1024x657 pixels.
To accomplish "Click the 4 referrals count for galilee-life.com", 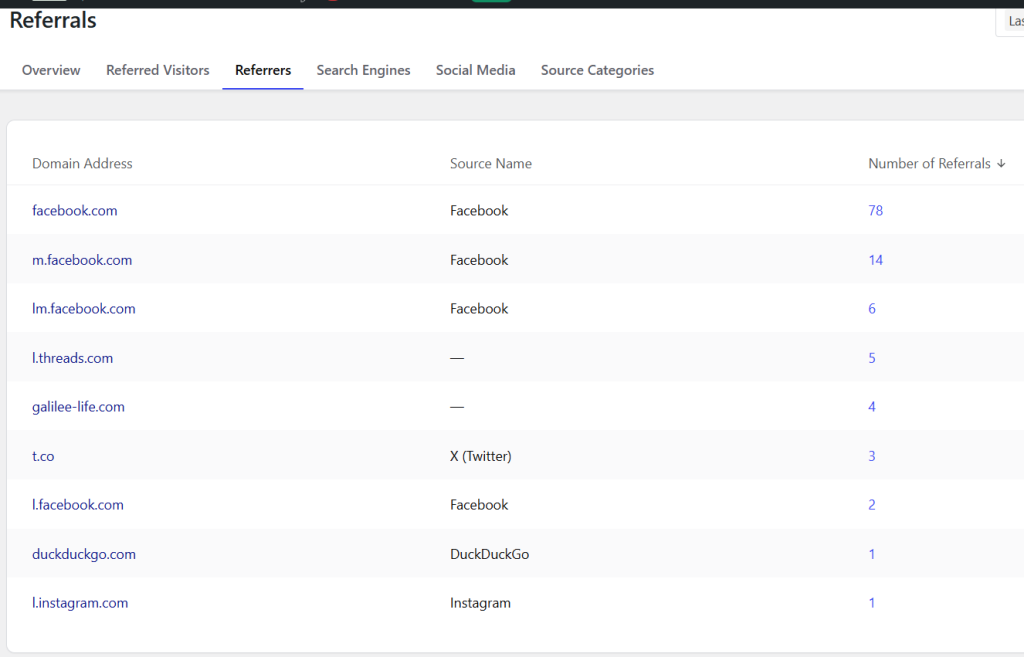I will pyautogui.click(x=872, y=406).
